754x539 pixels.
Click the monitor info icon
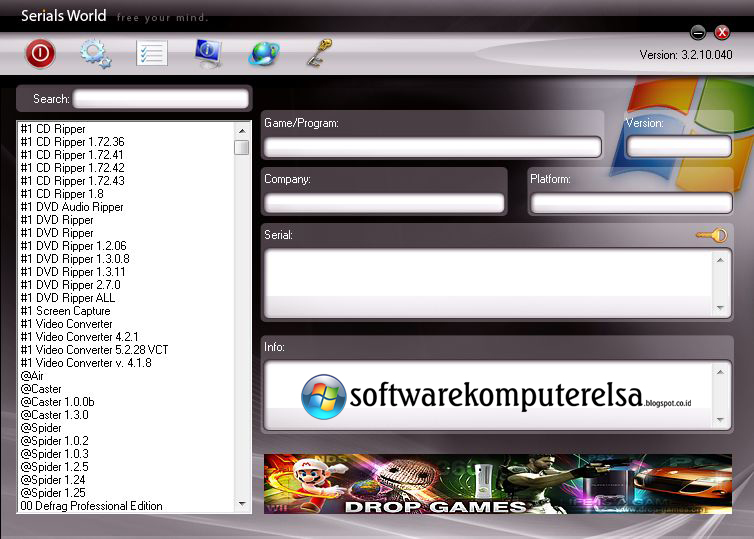pos(208,53)
